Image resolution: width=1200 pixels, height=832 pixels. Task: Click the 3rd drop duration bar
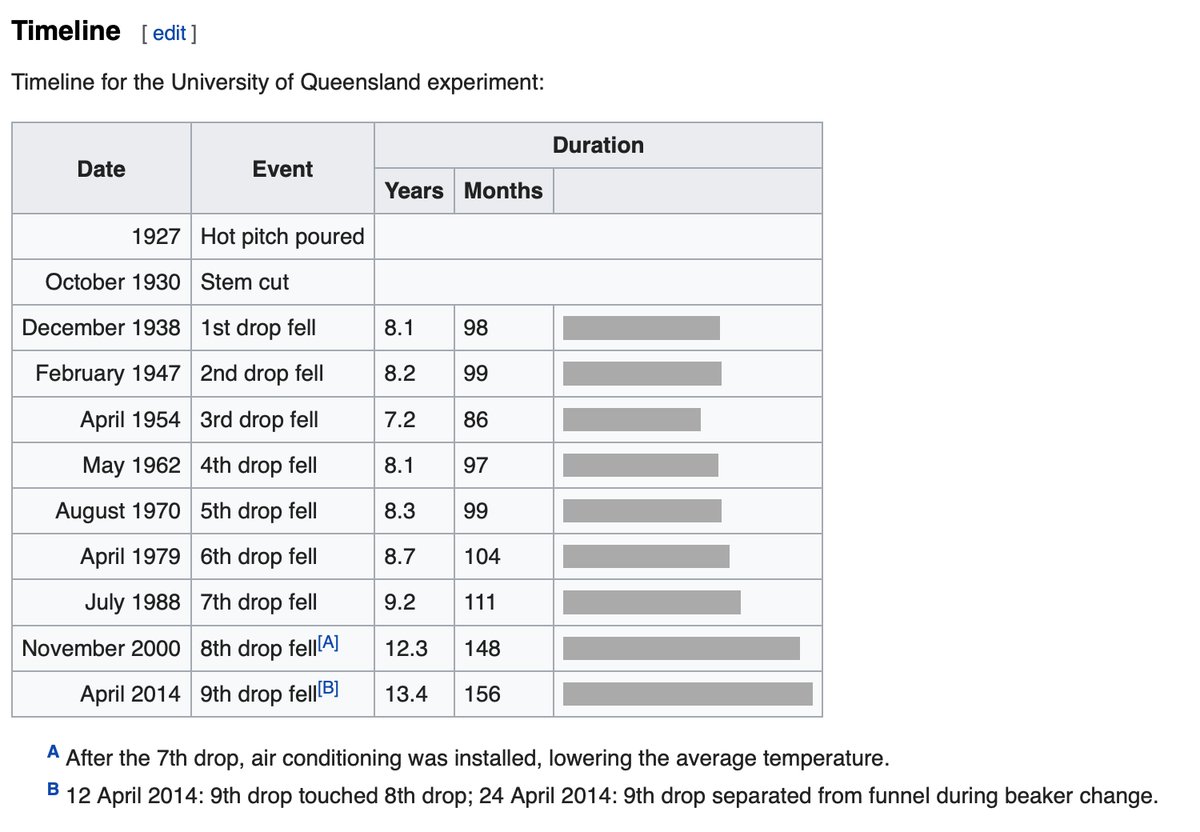pyautogui.click(x=631, y=419)
